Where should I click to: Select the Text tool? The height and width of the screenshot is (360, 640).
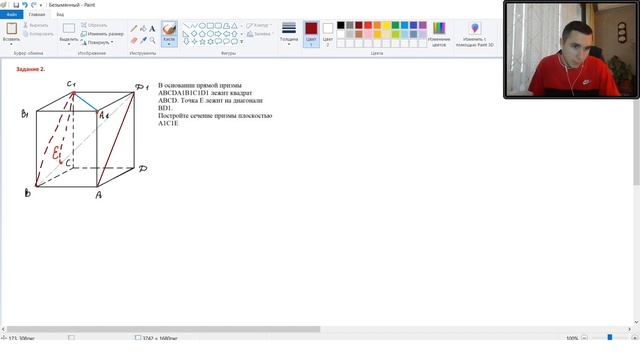coord(152,29)
